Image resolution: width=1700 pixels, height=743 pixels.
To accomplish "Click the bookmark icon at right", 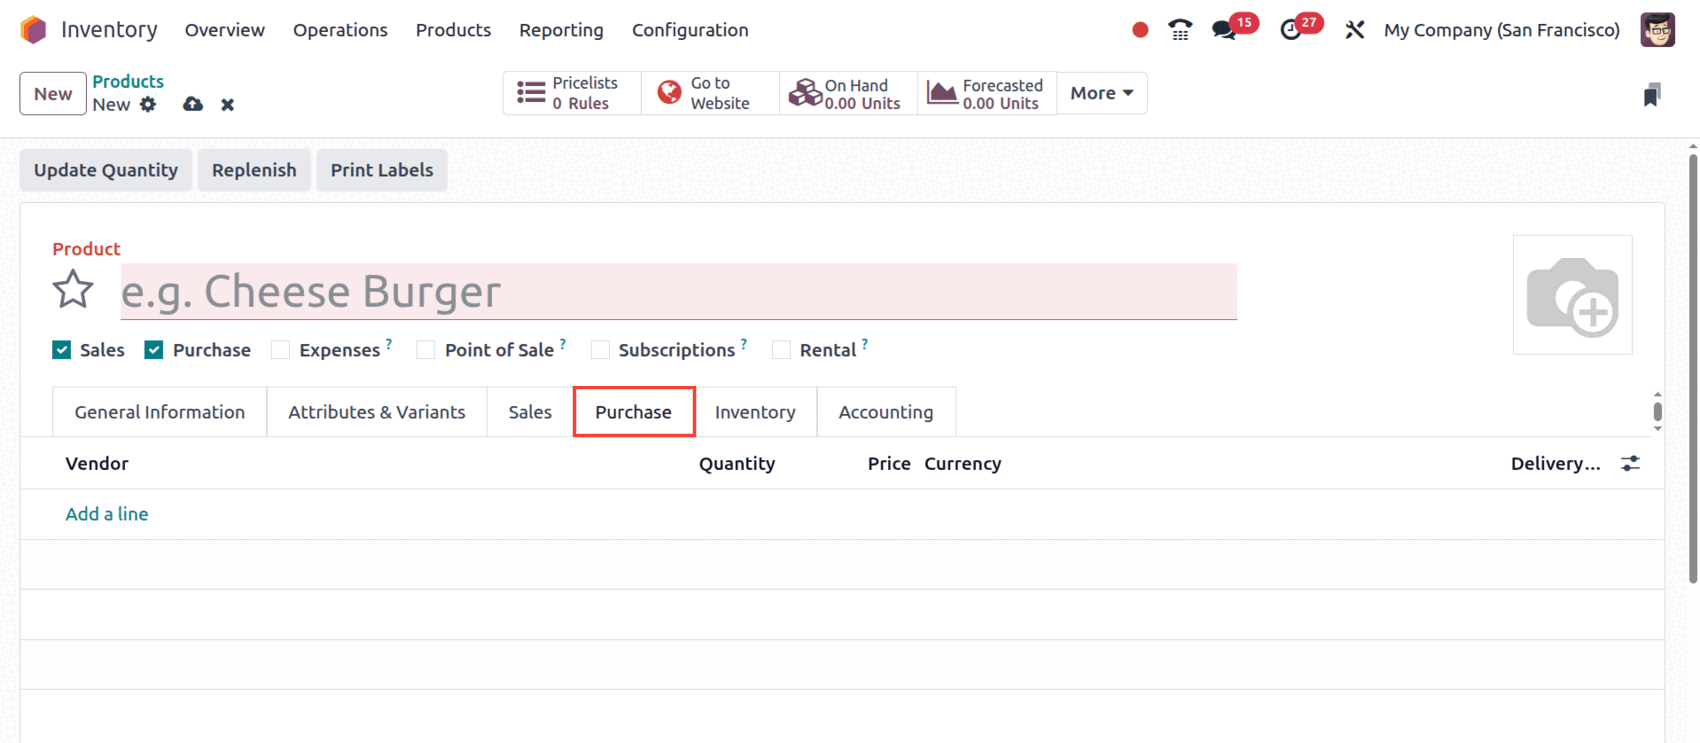I will click(1652, 95).
